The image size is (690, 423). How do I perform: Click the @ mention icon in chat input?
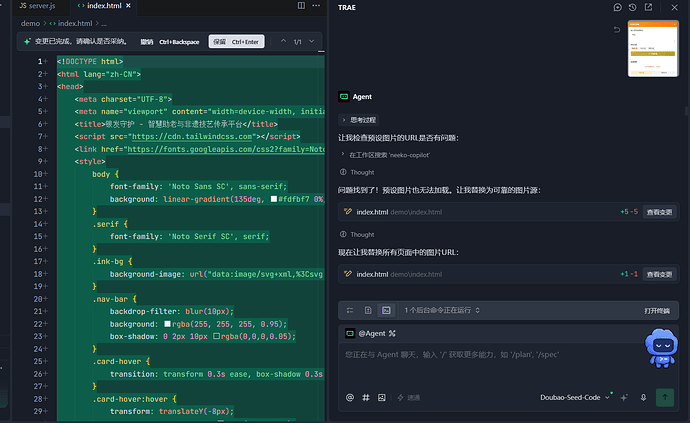350,397
